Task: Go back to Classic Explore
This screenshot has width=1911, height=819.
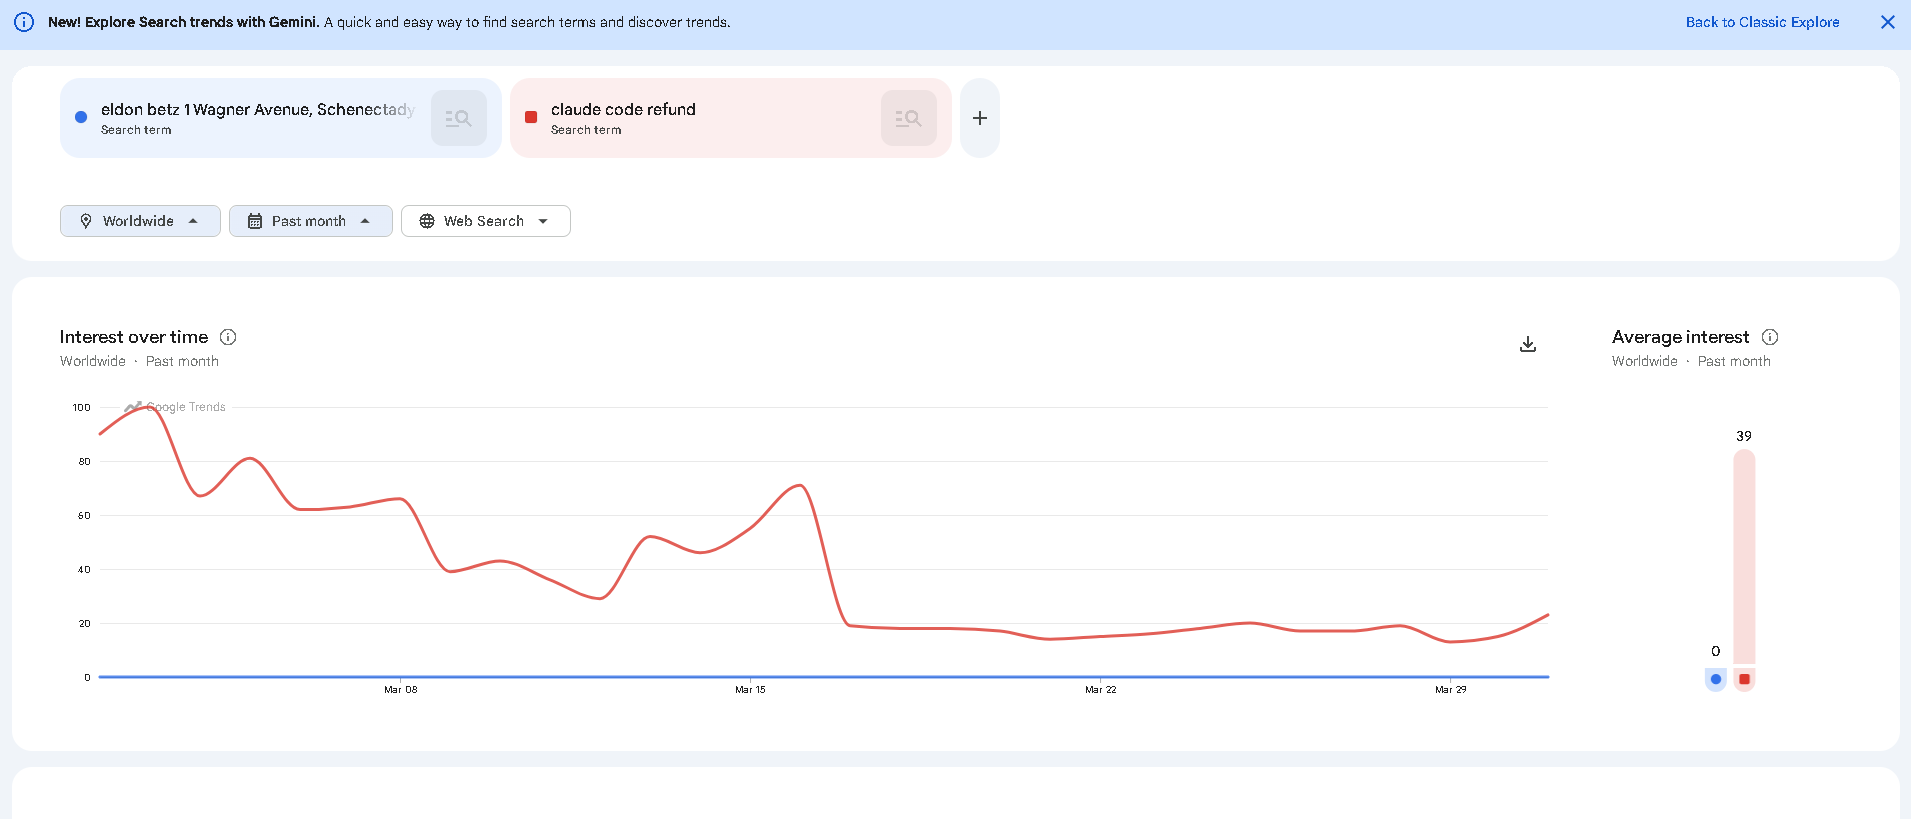Action: coord(1762,22)
